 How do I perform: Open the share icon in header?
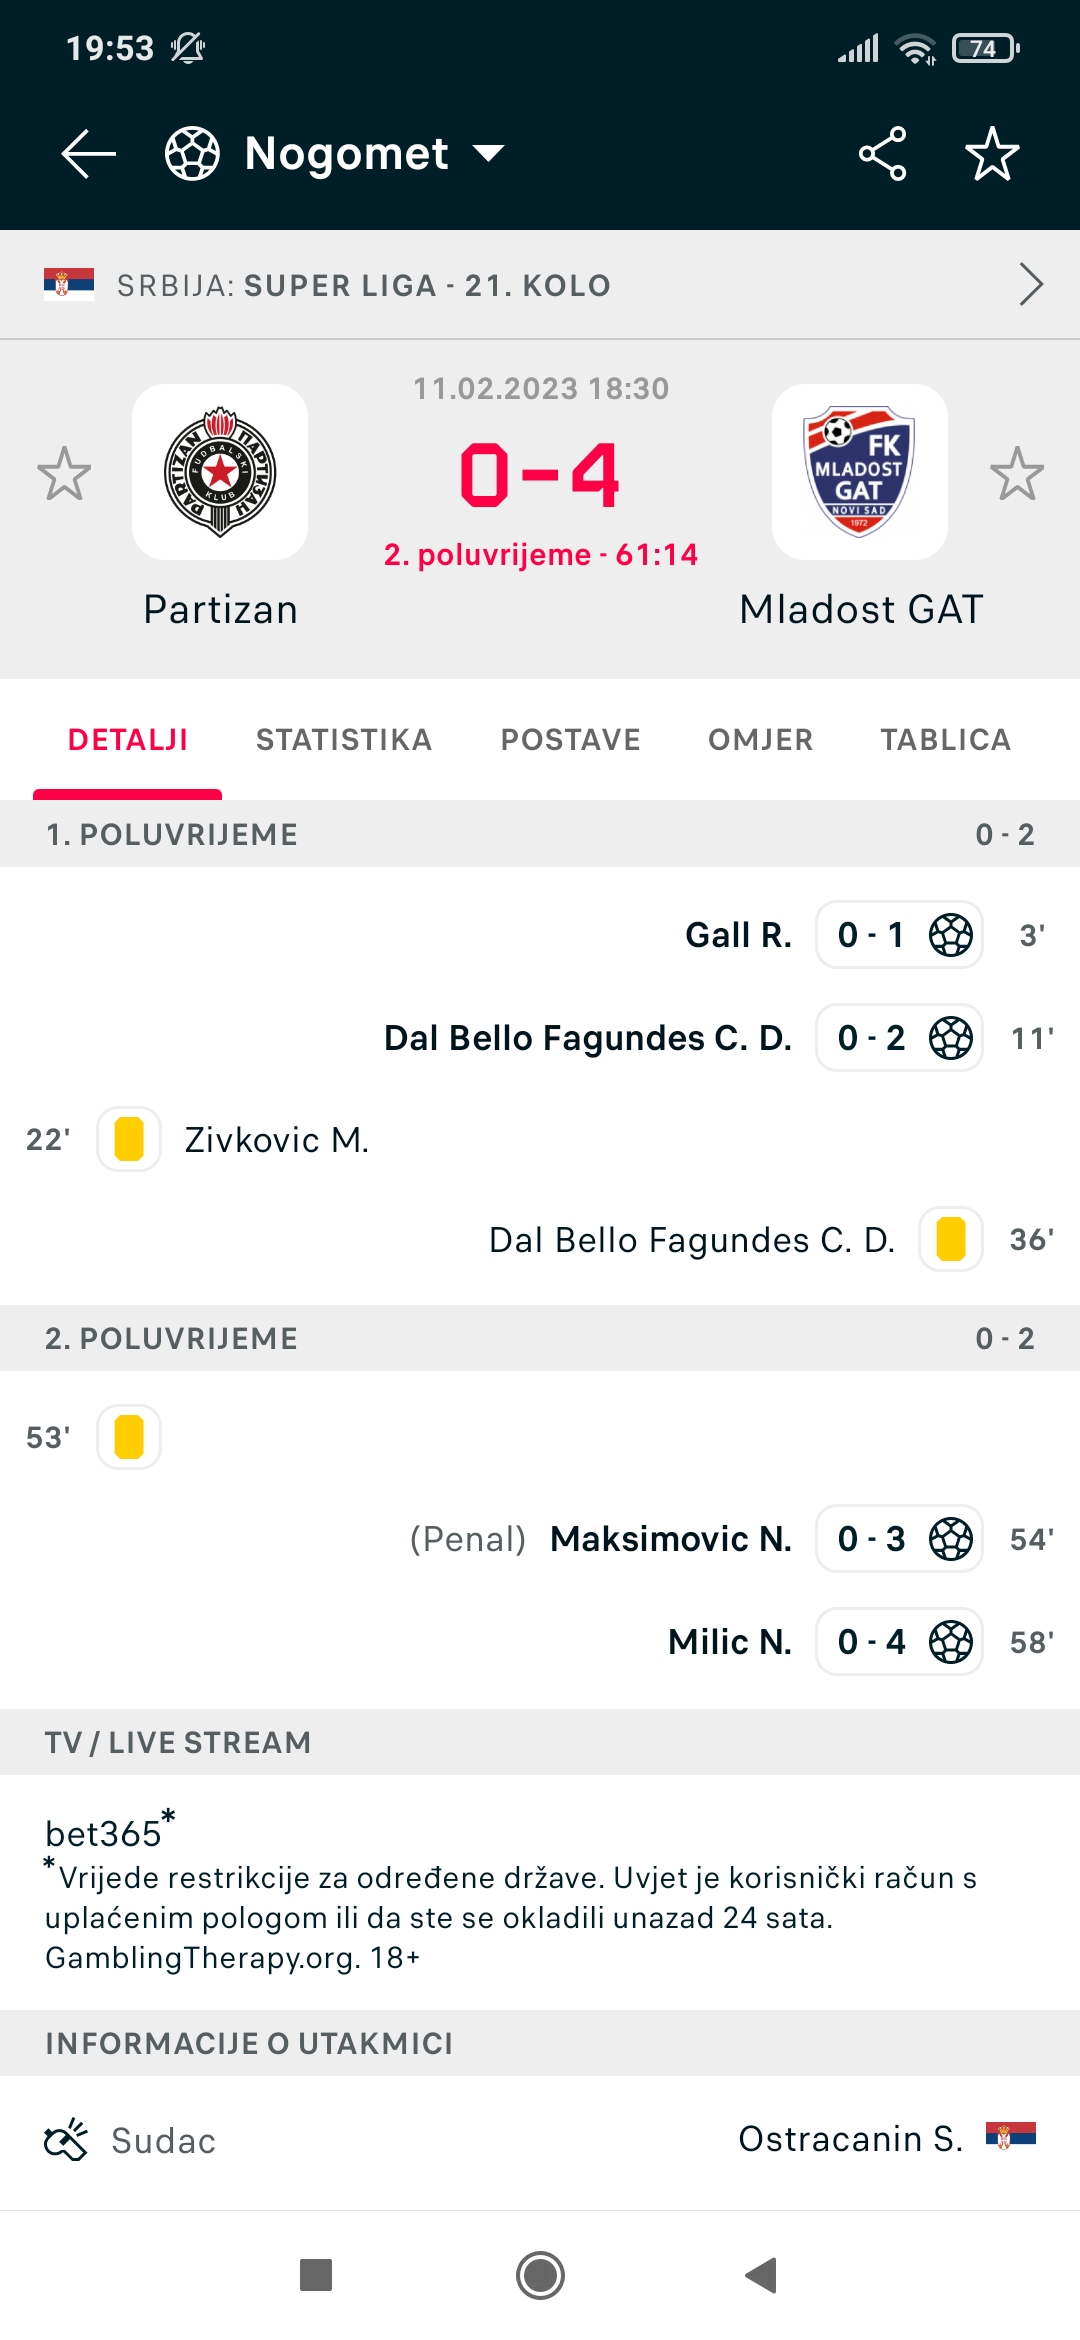pyautogui.click(x=882, y=154)
